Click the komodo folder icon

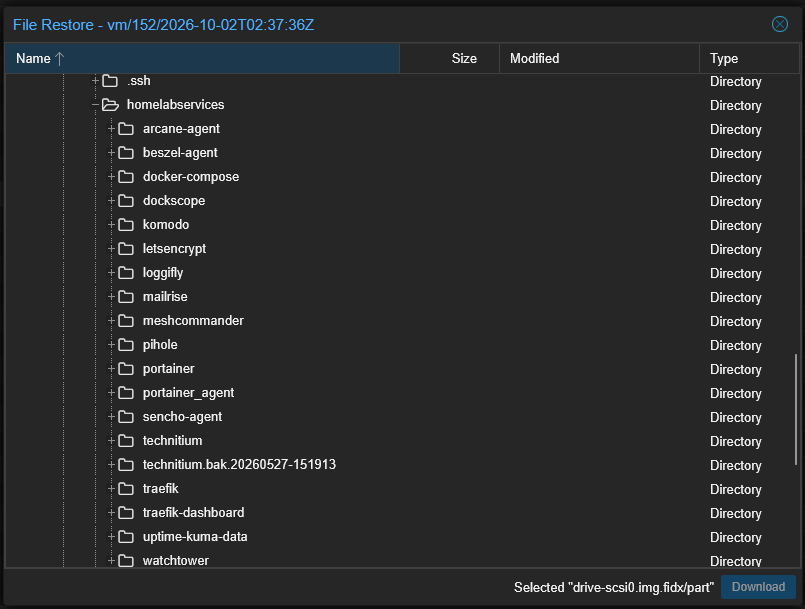(126, 224)
